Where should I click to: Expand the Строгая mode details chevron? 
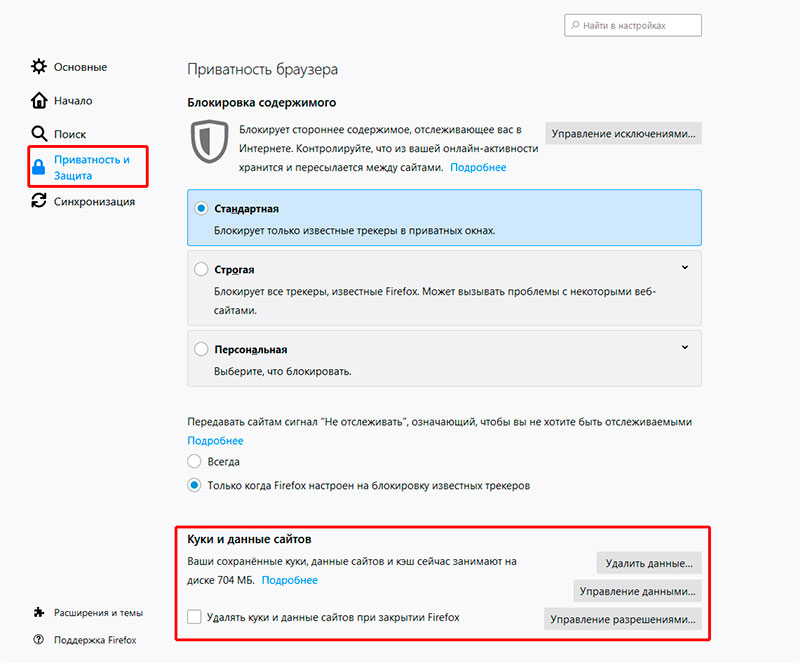click(685, 268)
